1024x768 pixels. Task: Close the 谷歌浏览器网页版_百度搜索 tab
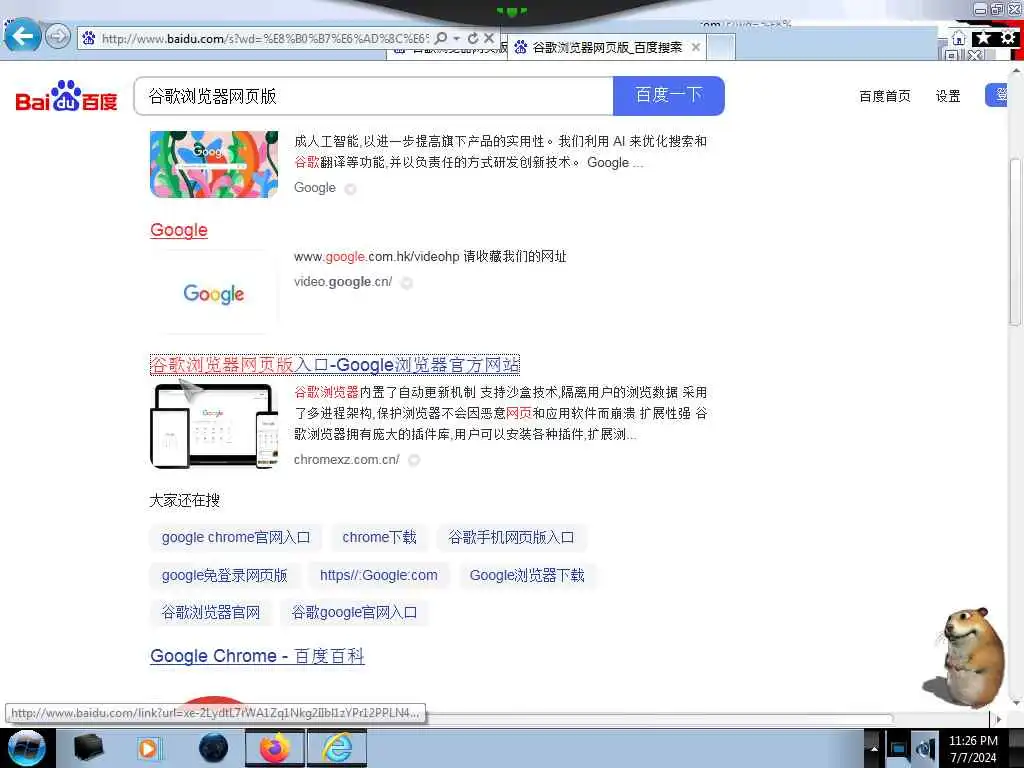pyautogui.click(x=696, y=47)
